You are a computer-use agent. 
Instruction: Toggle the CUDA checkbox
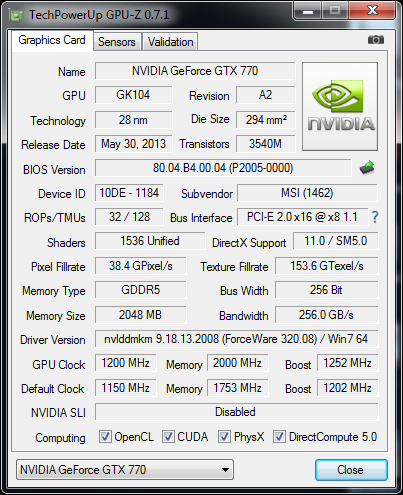[x=168, y=436]
